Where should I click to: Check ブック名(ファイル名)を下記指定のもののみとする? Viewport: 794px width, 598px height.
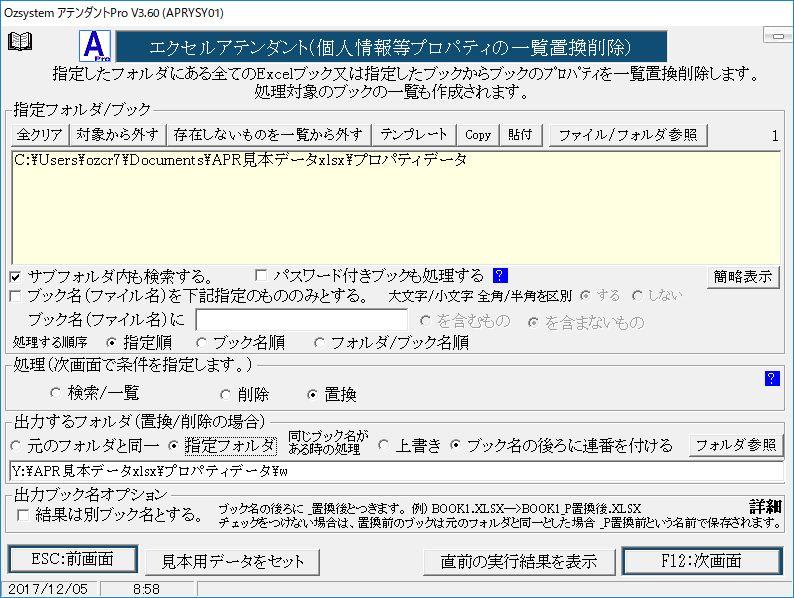(x=16, y=296)
